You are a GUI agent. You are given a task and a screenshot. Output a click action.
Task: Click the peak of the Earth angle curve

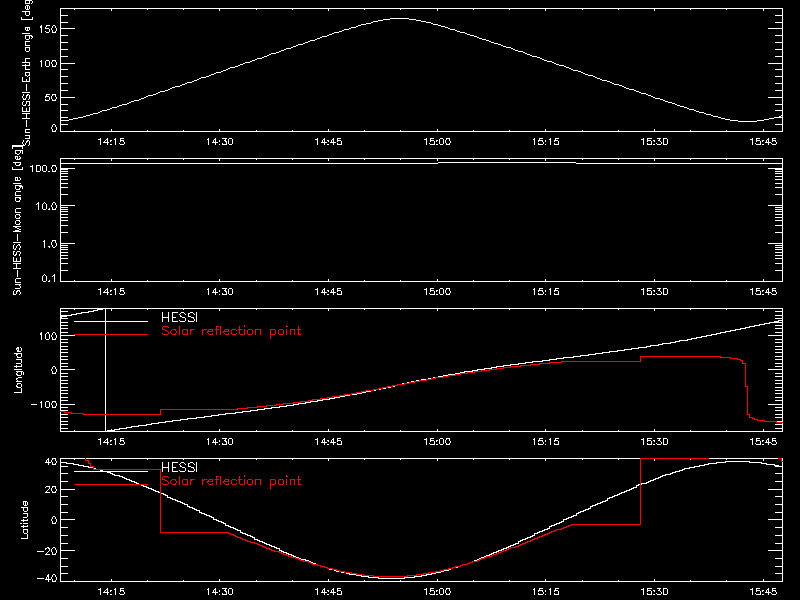(x=400, y=18)
